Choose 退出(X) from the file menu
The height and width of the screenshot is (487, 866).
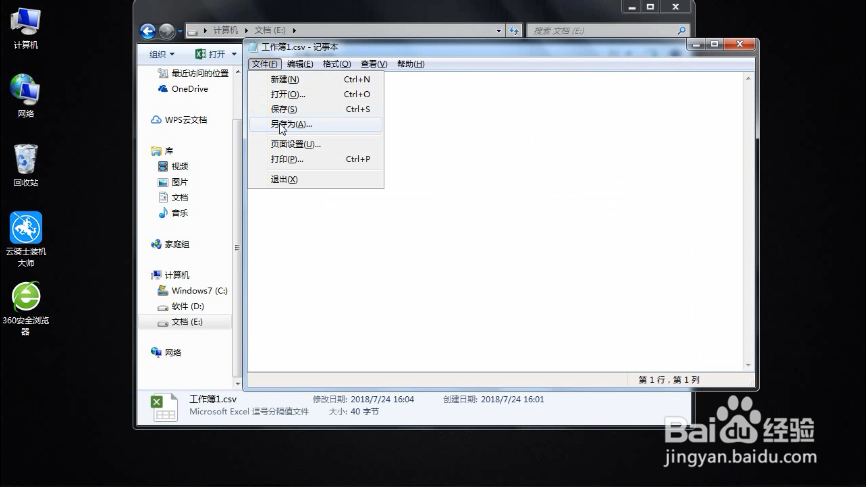pyautogui.click(x=316, y=179)
